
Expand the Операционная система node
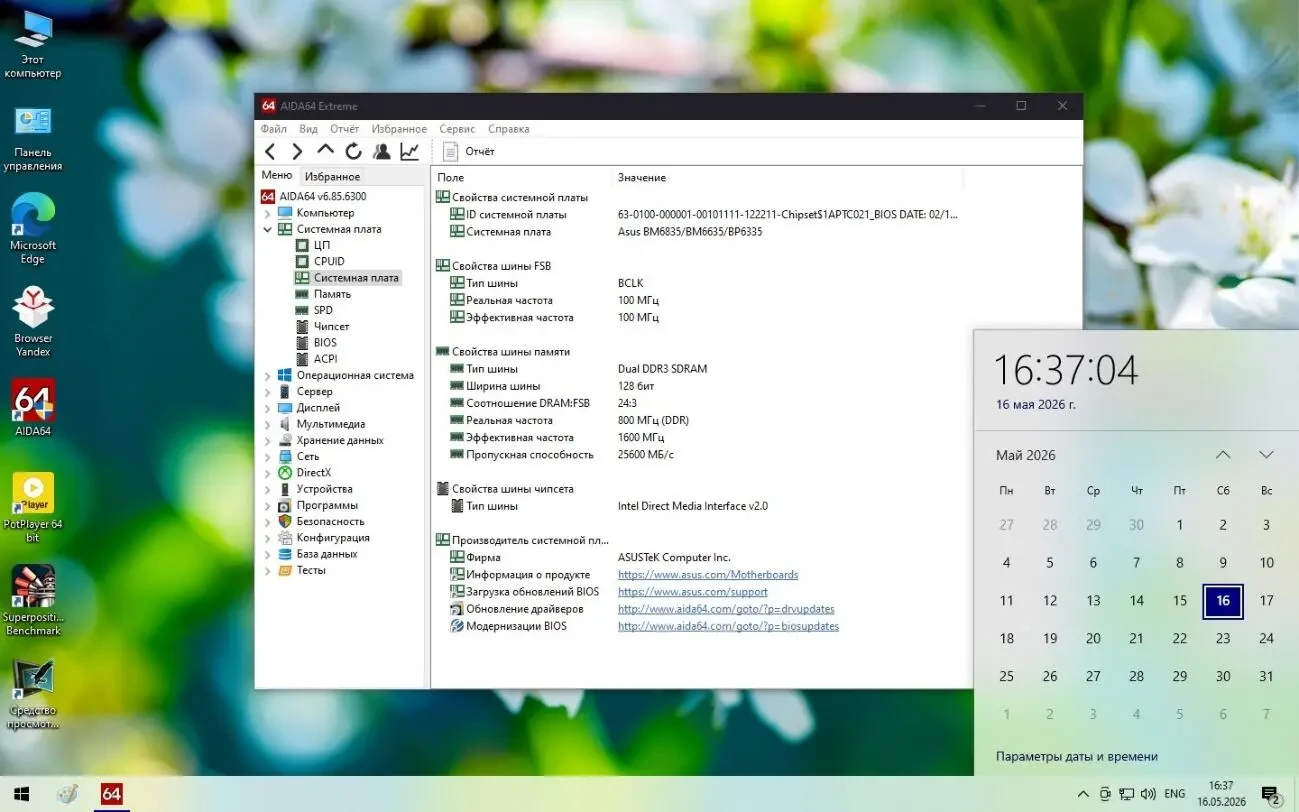pyautogui.click(x=267, y=376)
